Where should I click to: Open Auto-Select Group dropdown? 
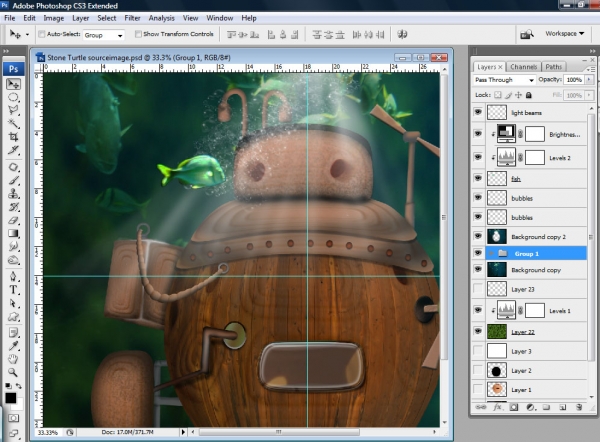[104, 35]
